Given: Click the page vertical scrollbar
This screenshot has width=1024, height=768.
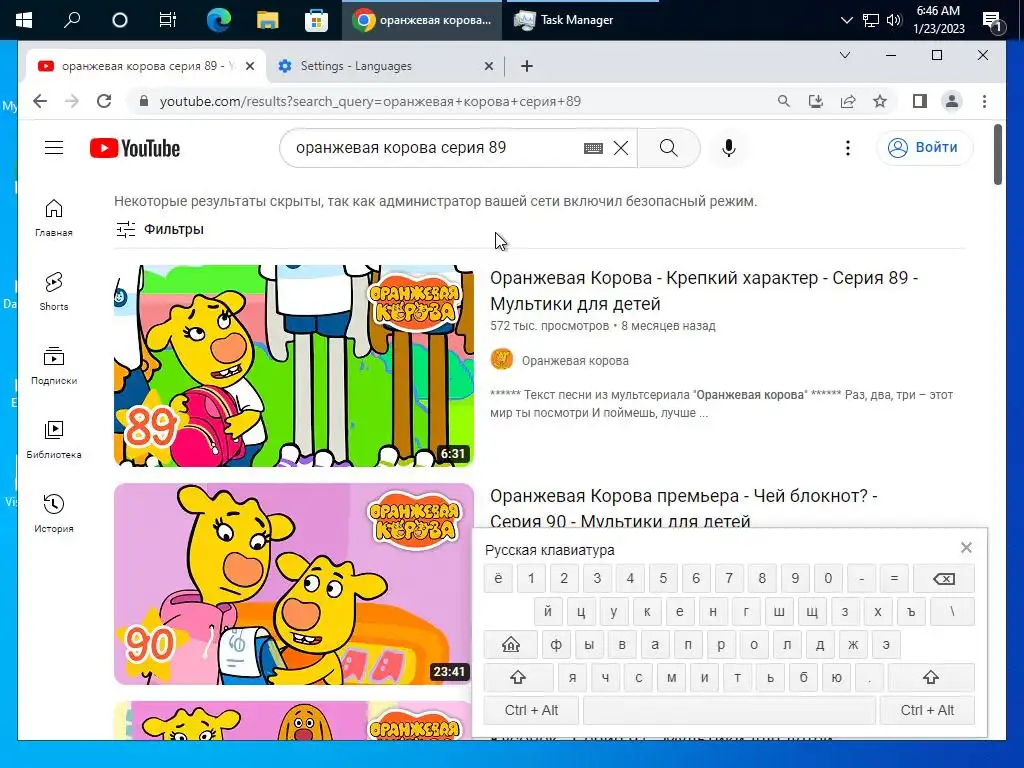Looking at the screenshot, I should pos(997,155).
